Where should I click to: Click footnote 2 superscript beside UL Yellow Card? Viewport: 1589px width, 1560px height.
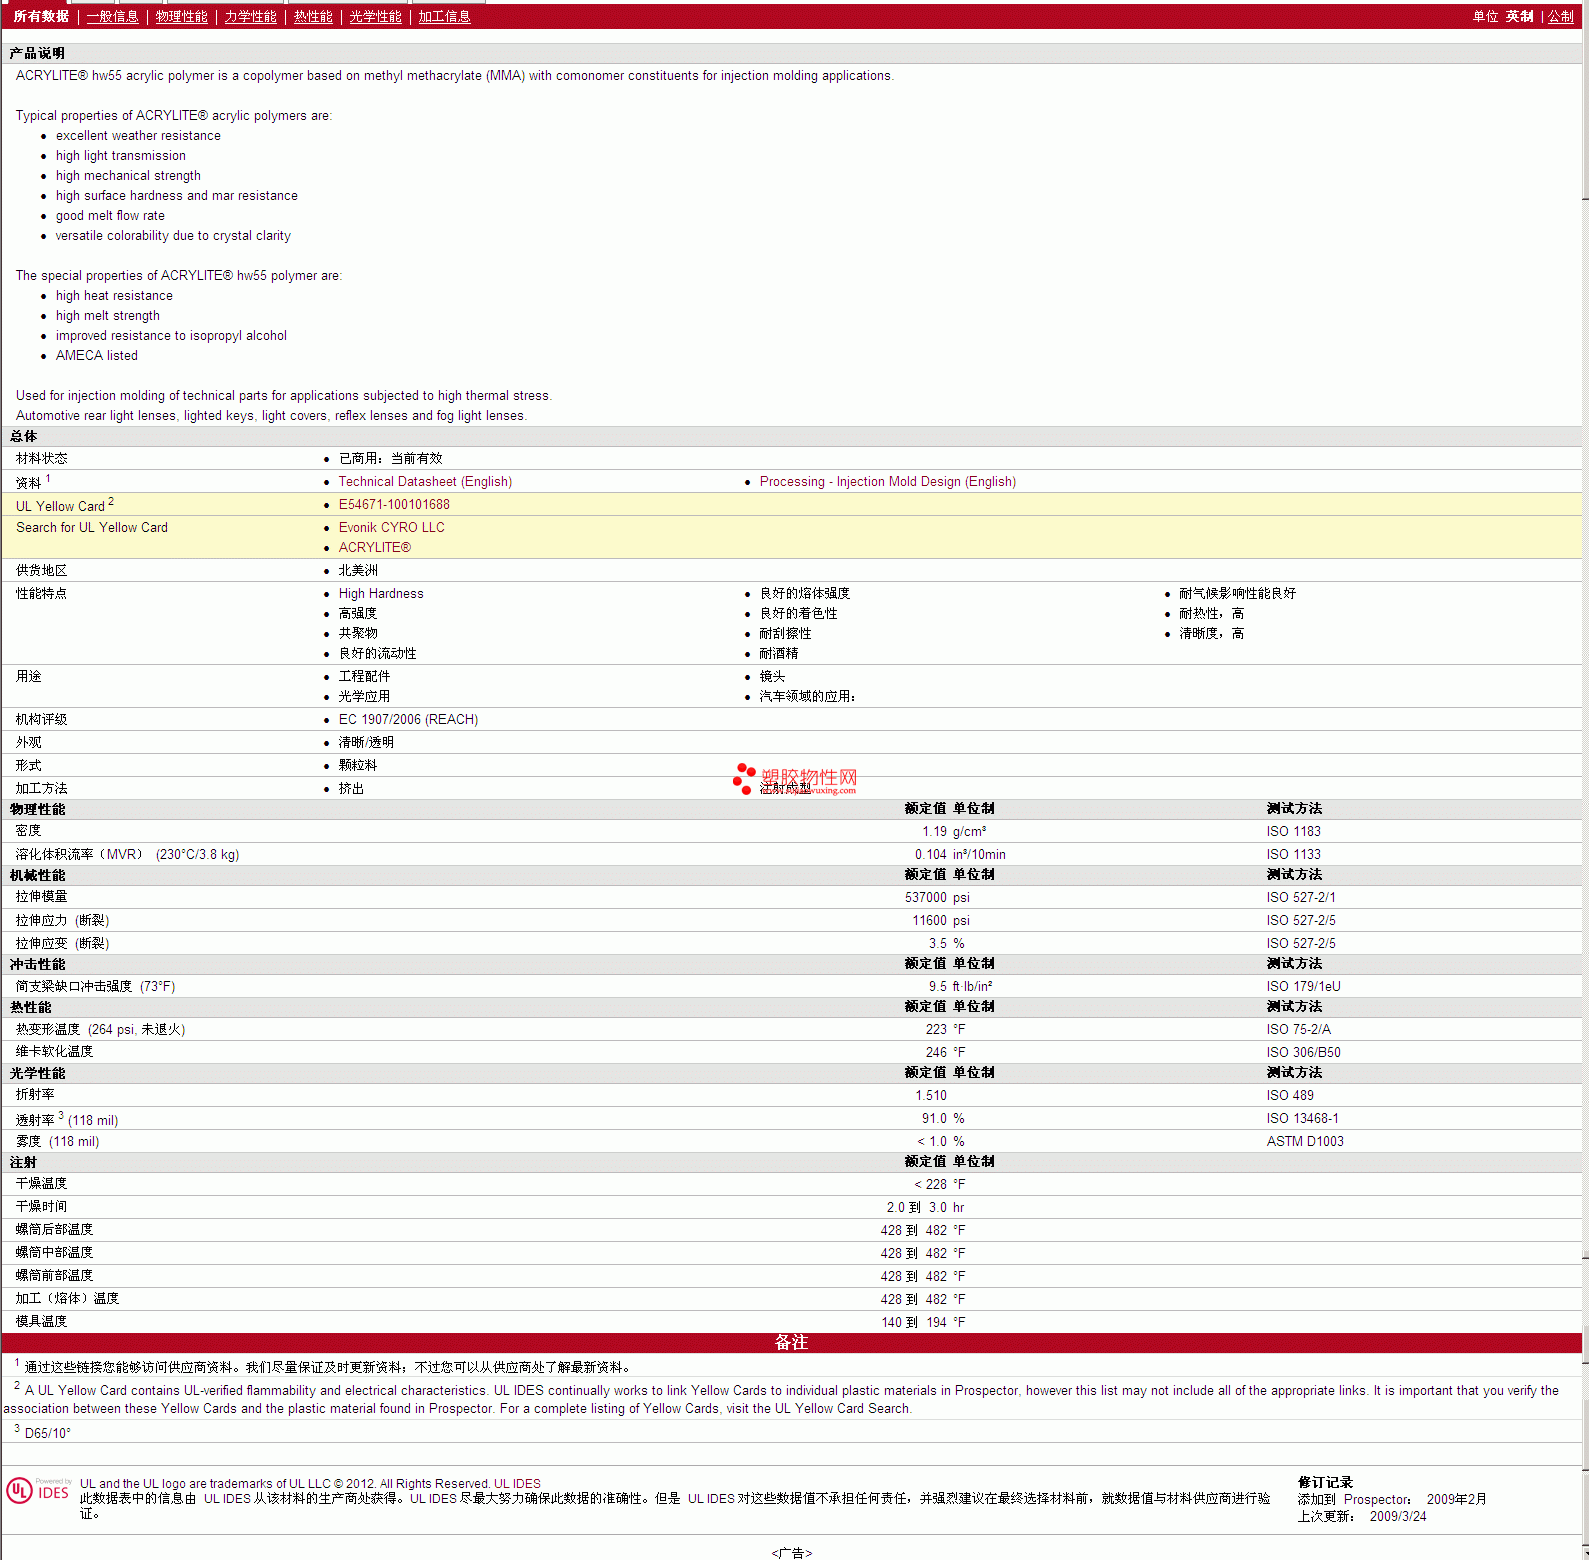111,501
